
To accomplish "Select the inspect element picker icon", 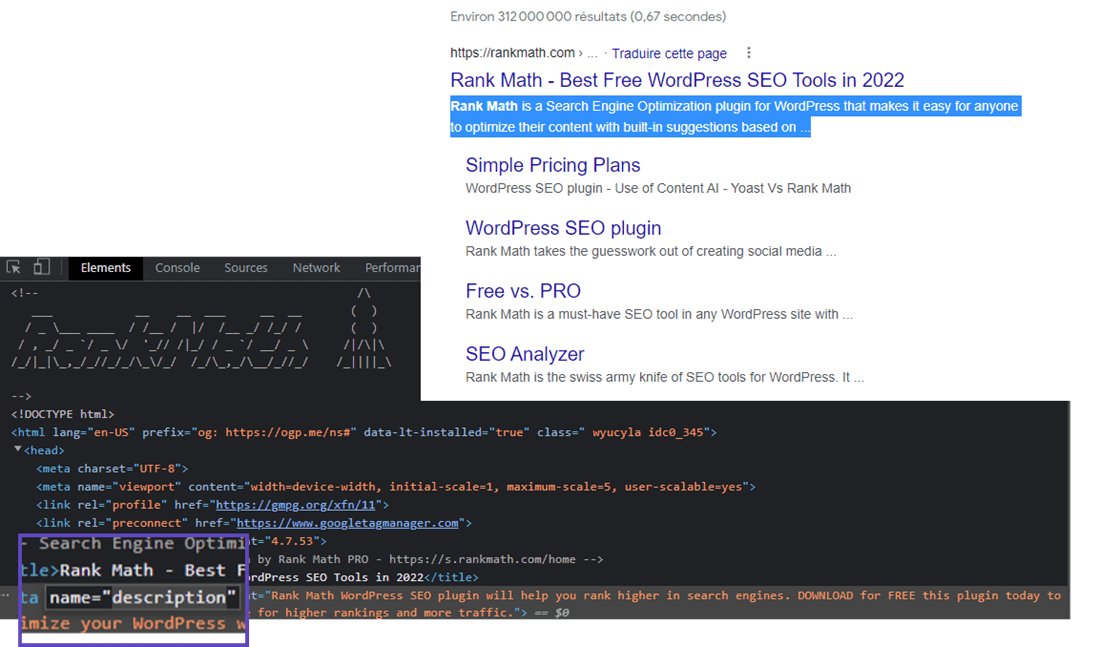I will [x=13, y=267].
